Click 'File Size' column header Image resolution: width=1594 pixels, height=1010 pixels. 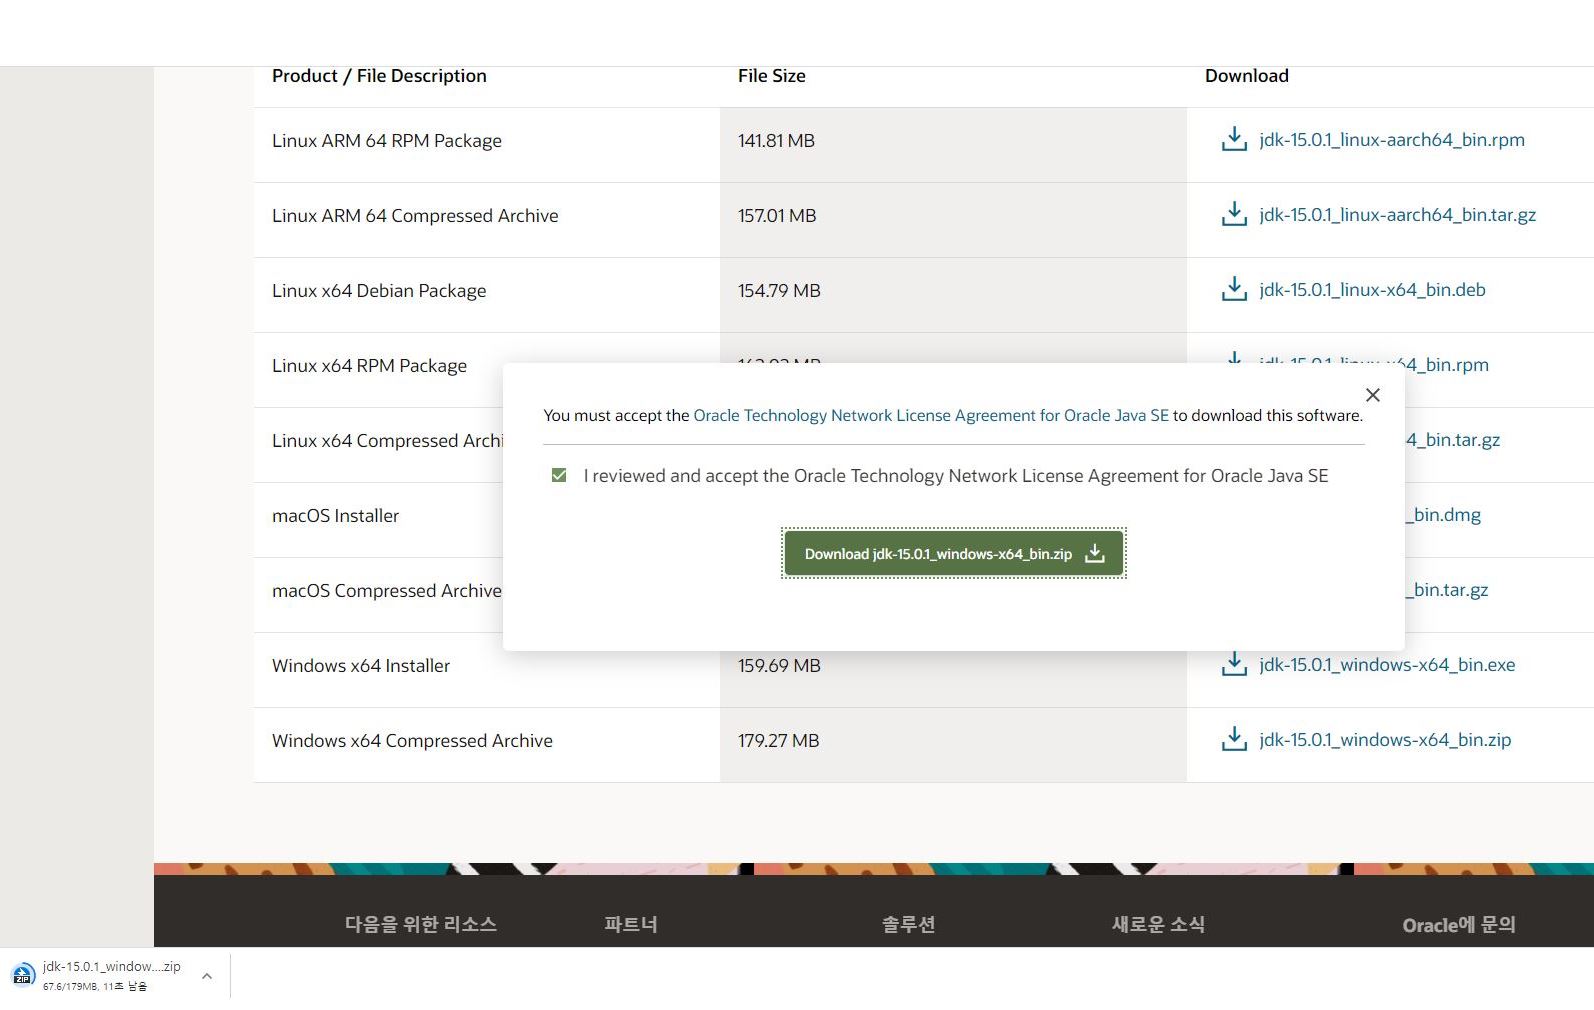pyautogui.click(x=771, y=76)
